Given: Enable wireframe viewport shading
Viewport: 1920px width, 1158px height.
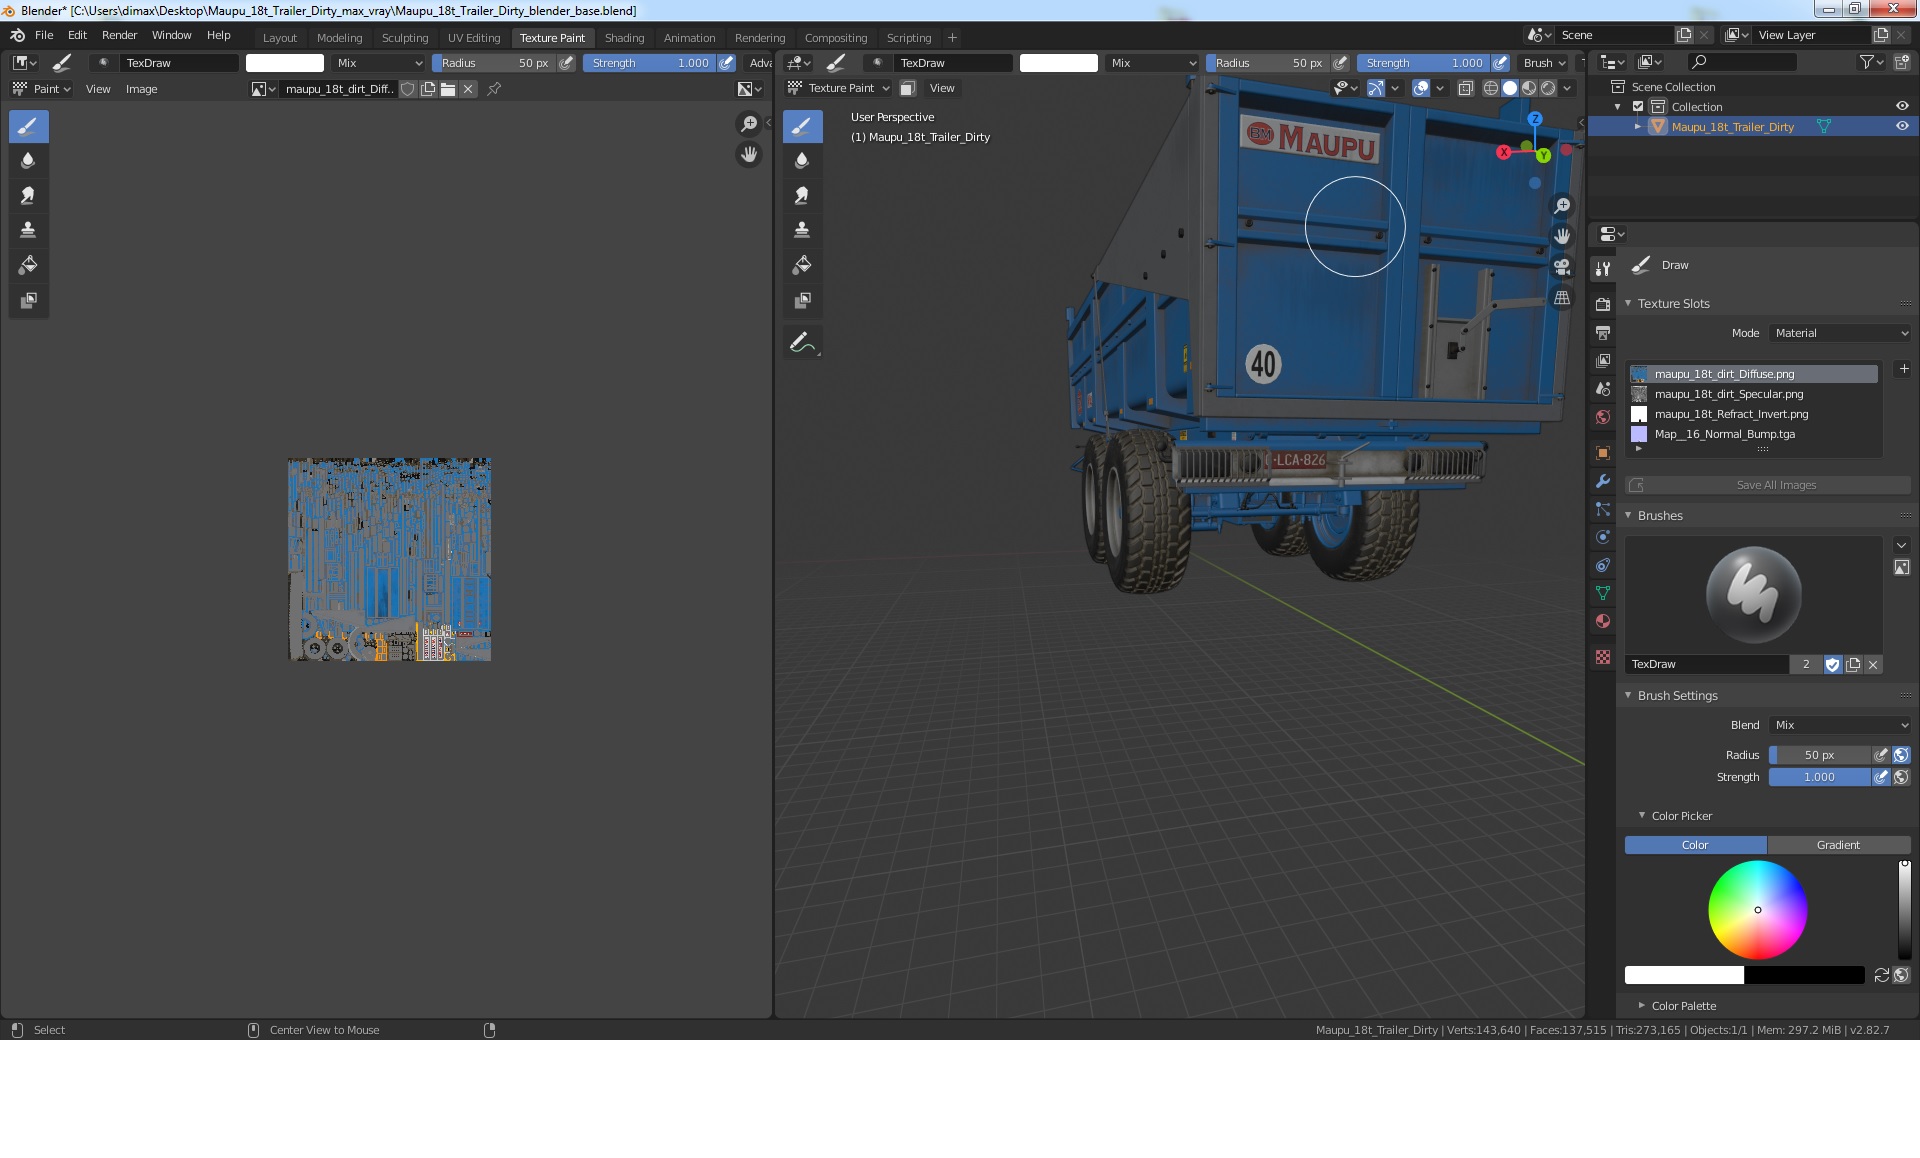Looking at the screenshot, I should pyautogui.click(x=1491, y=88).
